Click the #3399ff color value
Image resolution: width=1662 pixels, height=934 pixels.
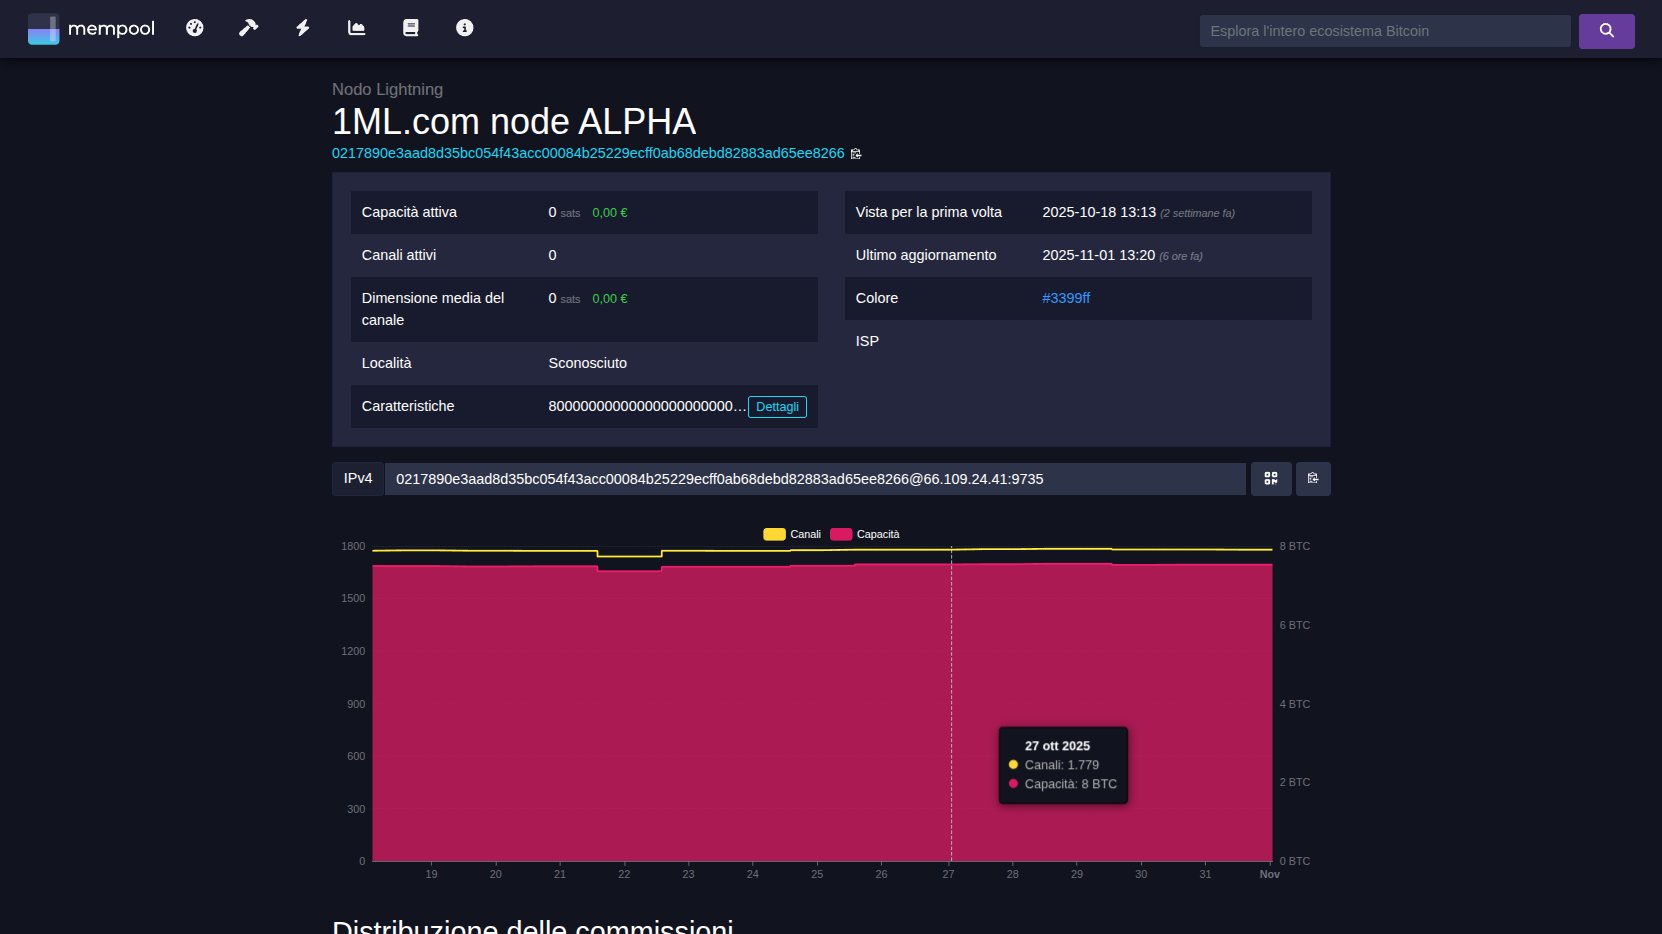tap(1065, 298)
